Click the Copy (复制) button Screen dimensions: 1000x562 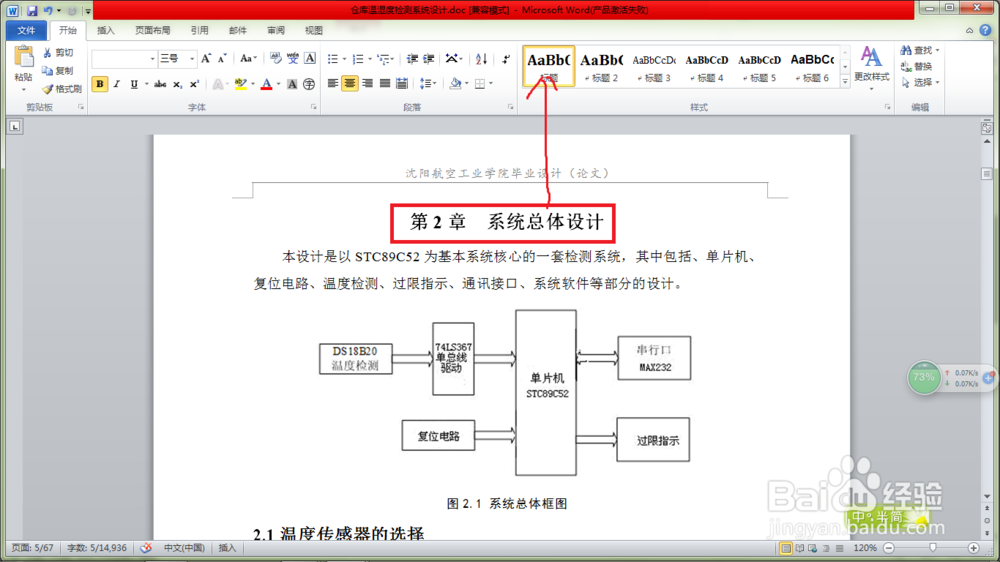coord(58,71)
